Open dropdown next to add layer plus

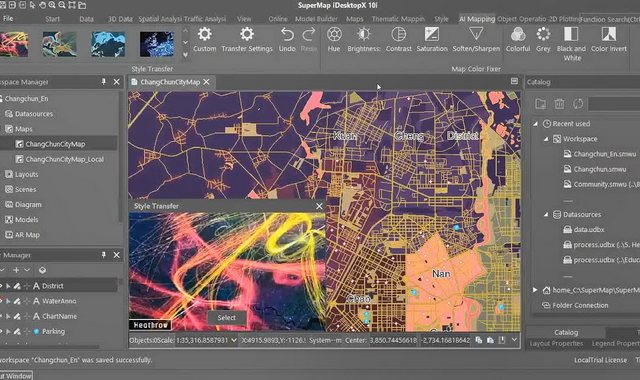coord(27,270)
